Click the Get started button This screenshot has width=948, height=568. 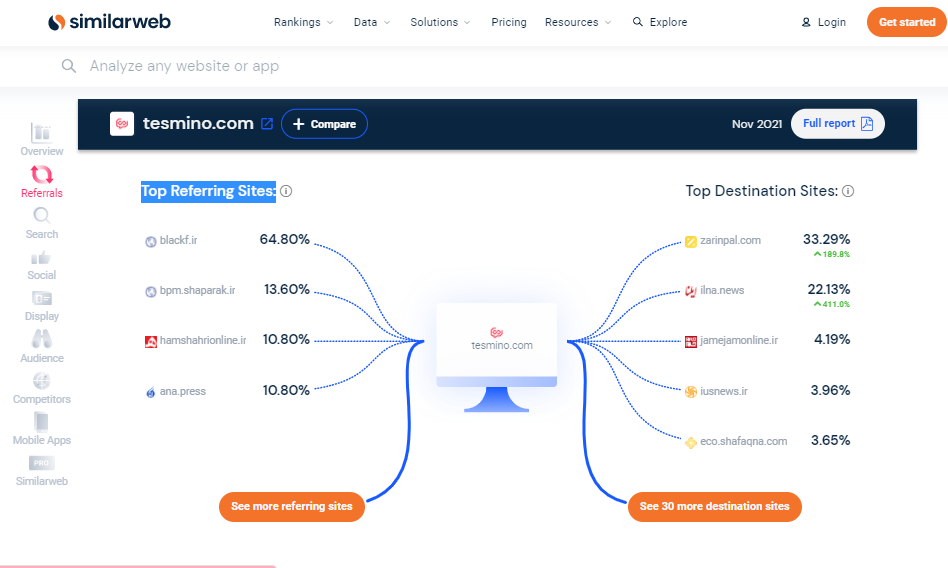tap(907, 22)
